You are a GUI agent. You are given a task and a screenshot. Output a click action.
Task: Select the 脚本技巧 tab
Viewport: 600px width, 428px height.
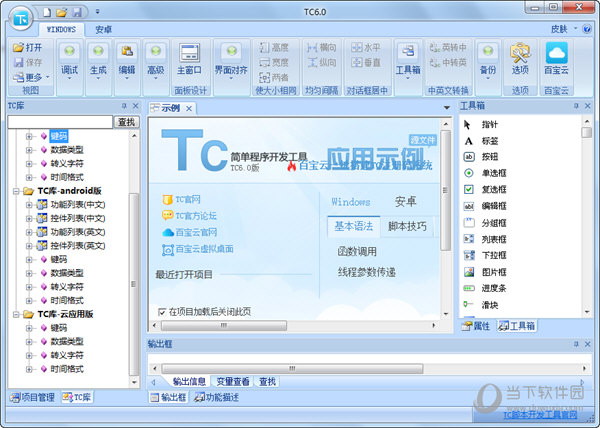(407, 227)
